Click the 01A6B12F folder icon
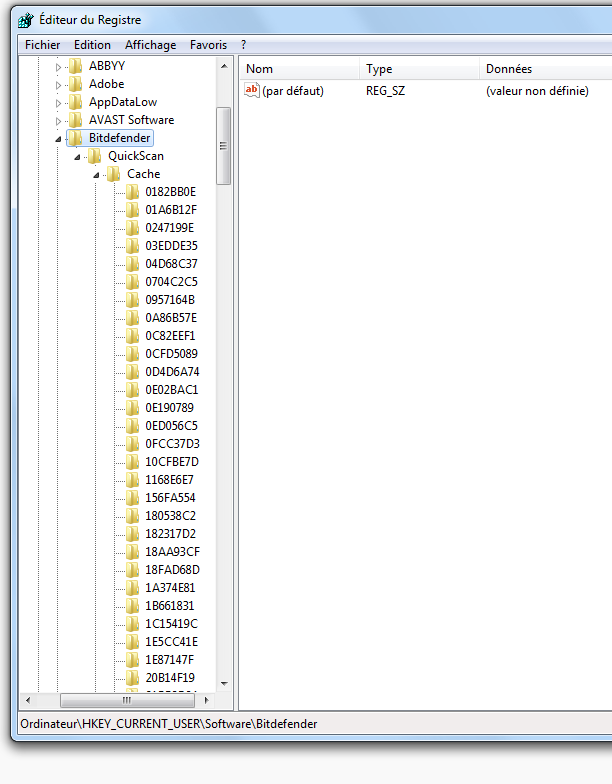612x784 pixels. point(132,210)
